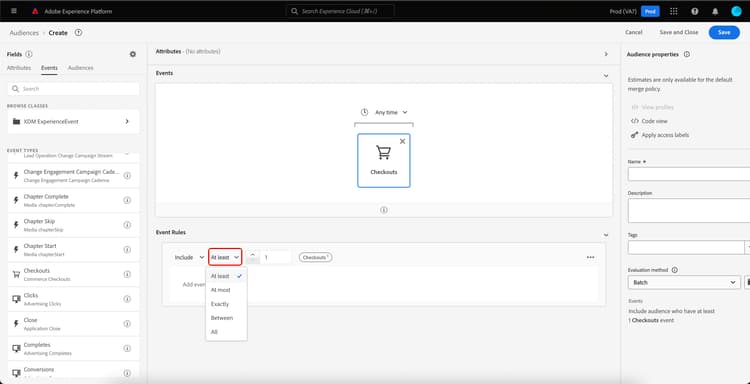Open the event rule more options ellipsis
This screenshot has width=750, height=384.
click(590, 257)
